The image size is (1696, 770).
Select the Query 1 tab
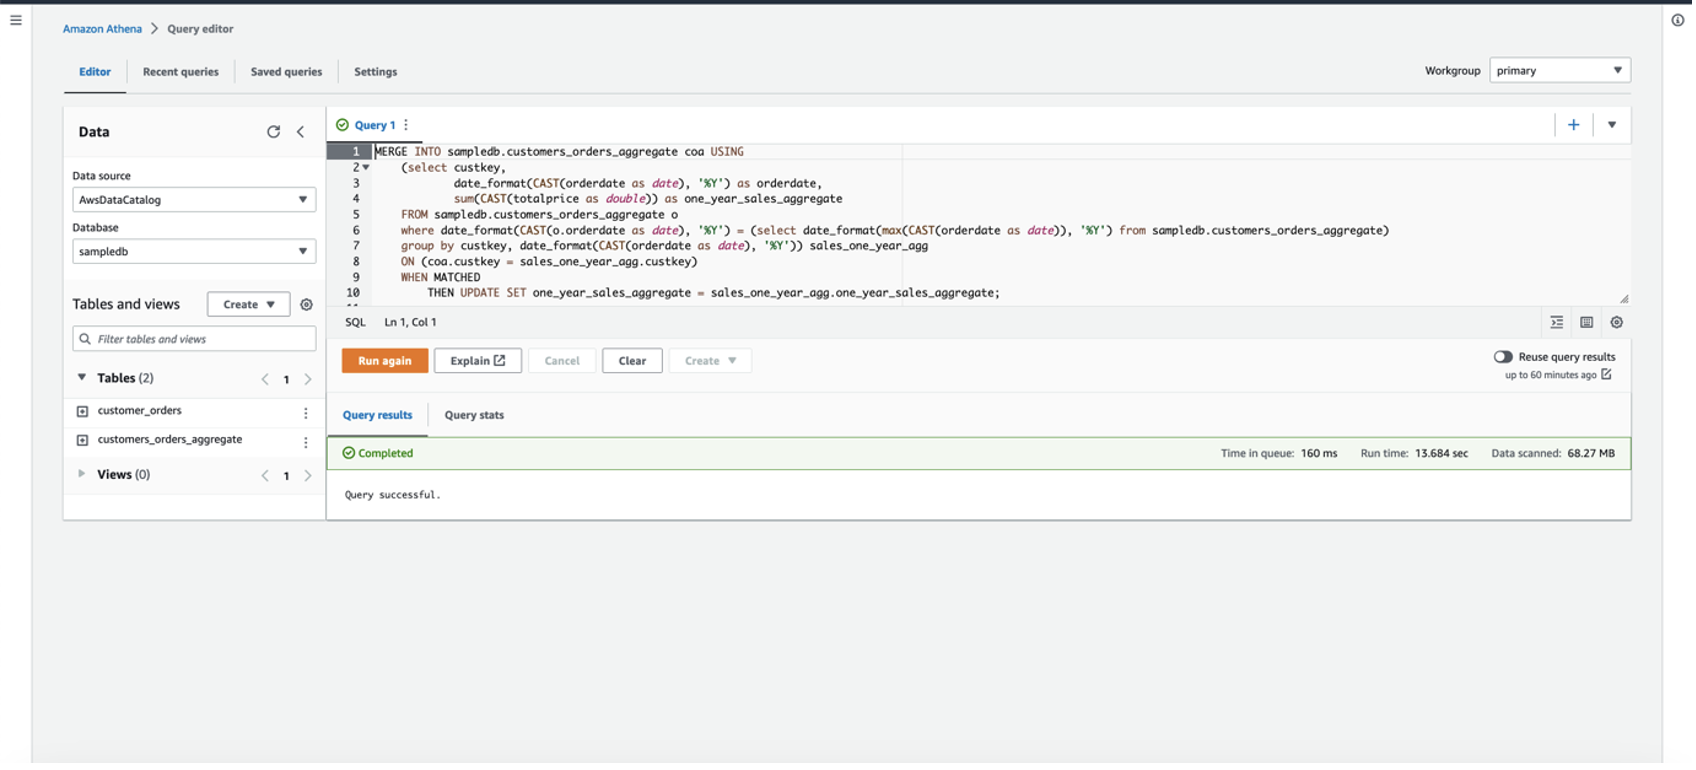[375, 125]
